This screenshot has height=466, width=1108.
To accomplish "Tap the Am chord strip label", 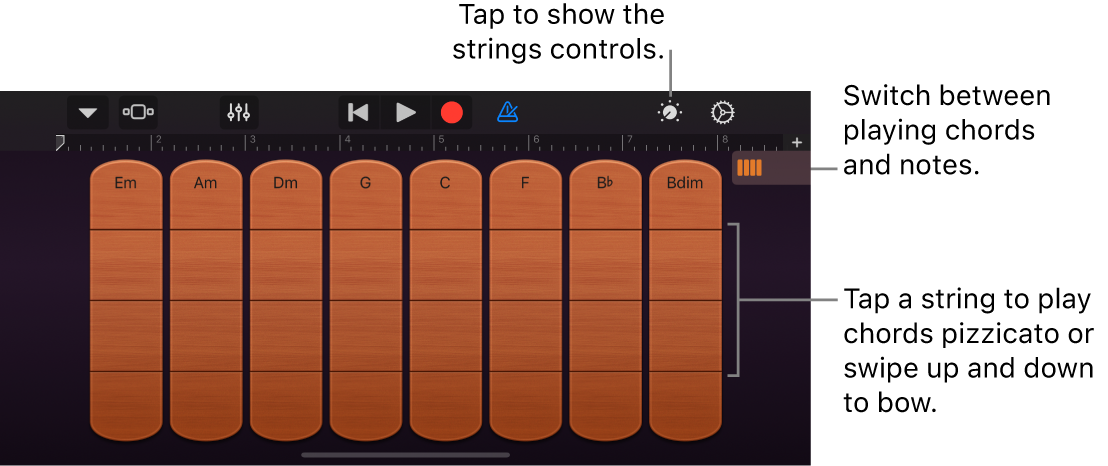I will tap(206, 183).
